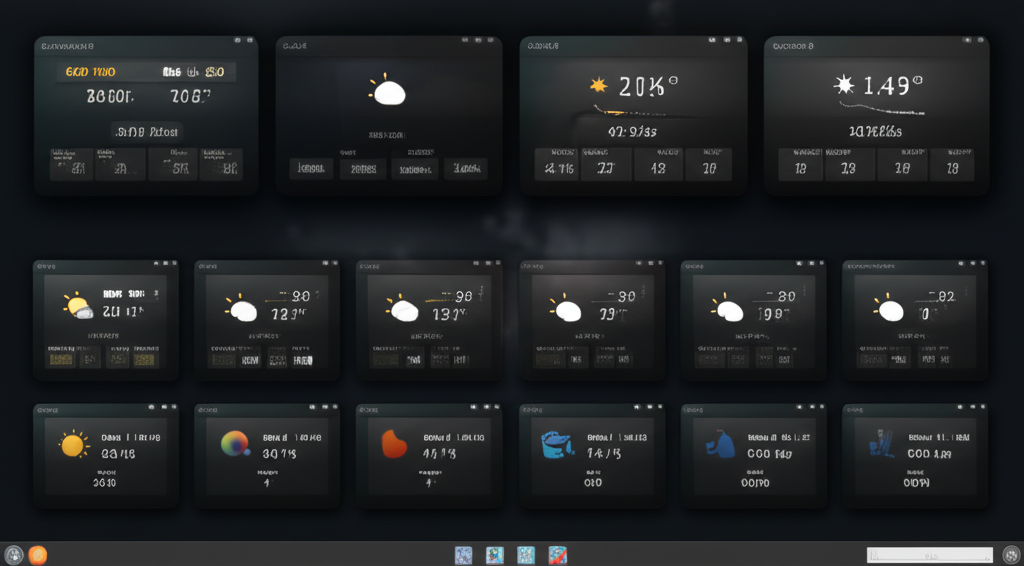Click the '3610' value under the bottom-row yellow sun

coord(104,483)
